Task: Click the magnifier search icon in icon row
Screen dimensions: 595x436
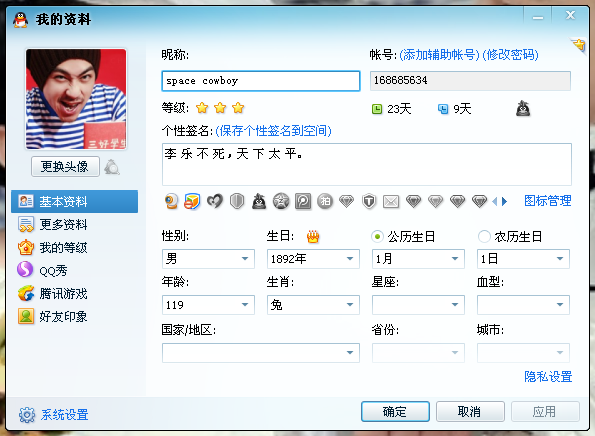Action: coord(303,201)
